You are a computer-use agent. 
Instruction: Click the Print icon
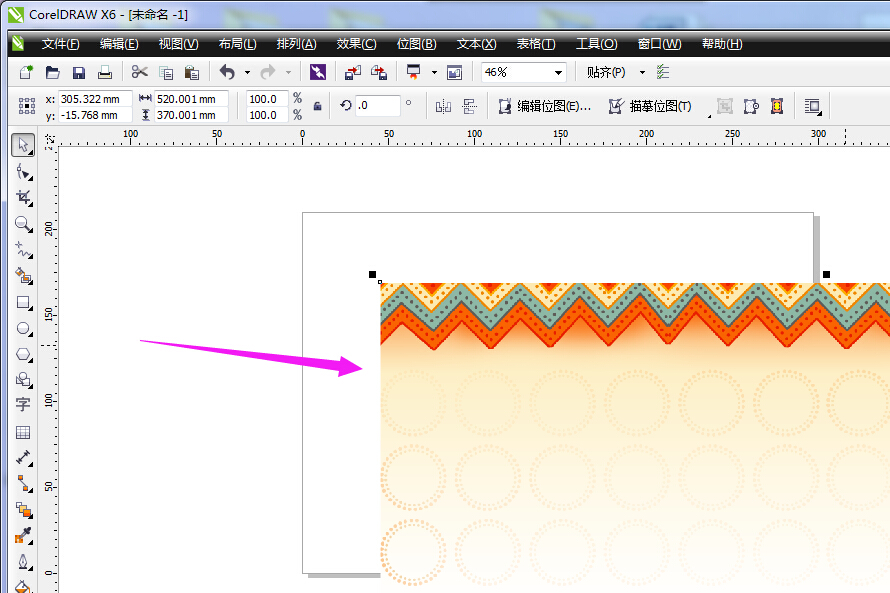[x=104, y=72]
